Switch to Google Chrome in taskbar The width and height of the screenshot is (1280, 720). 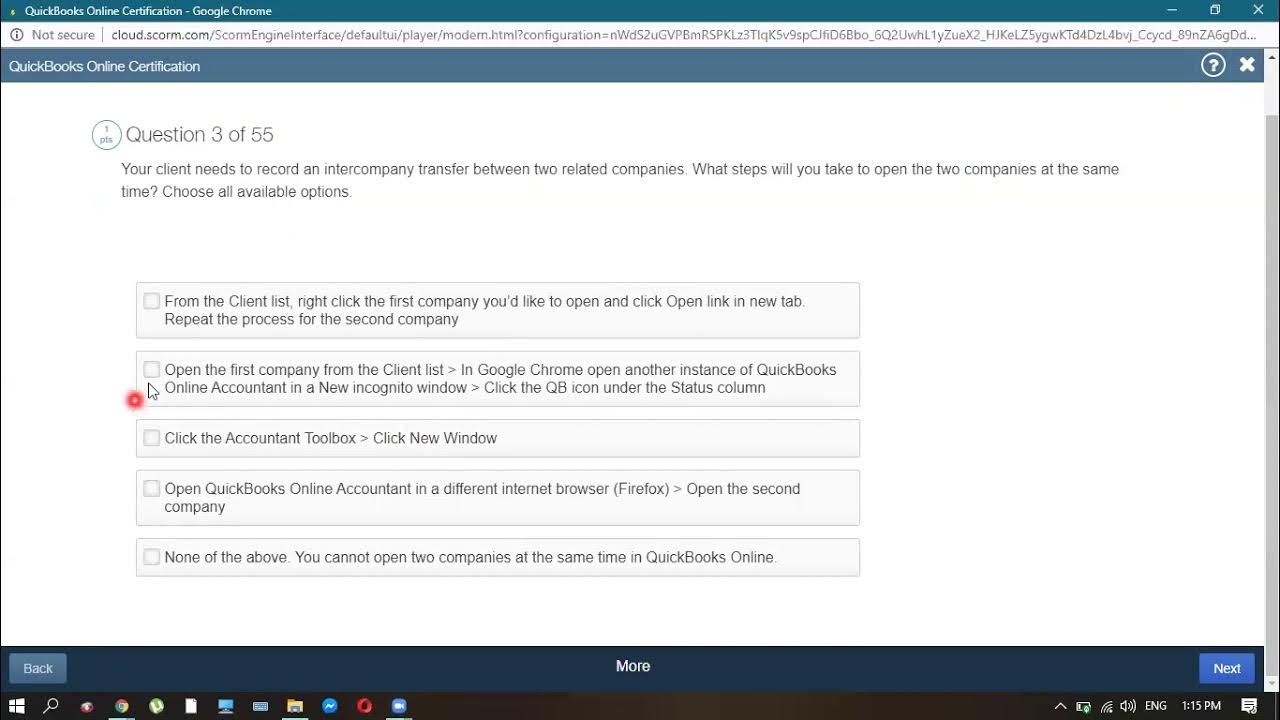coord(121,706)
